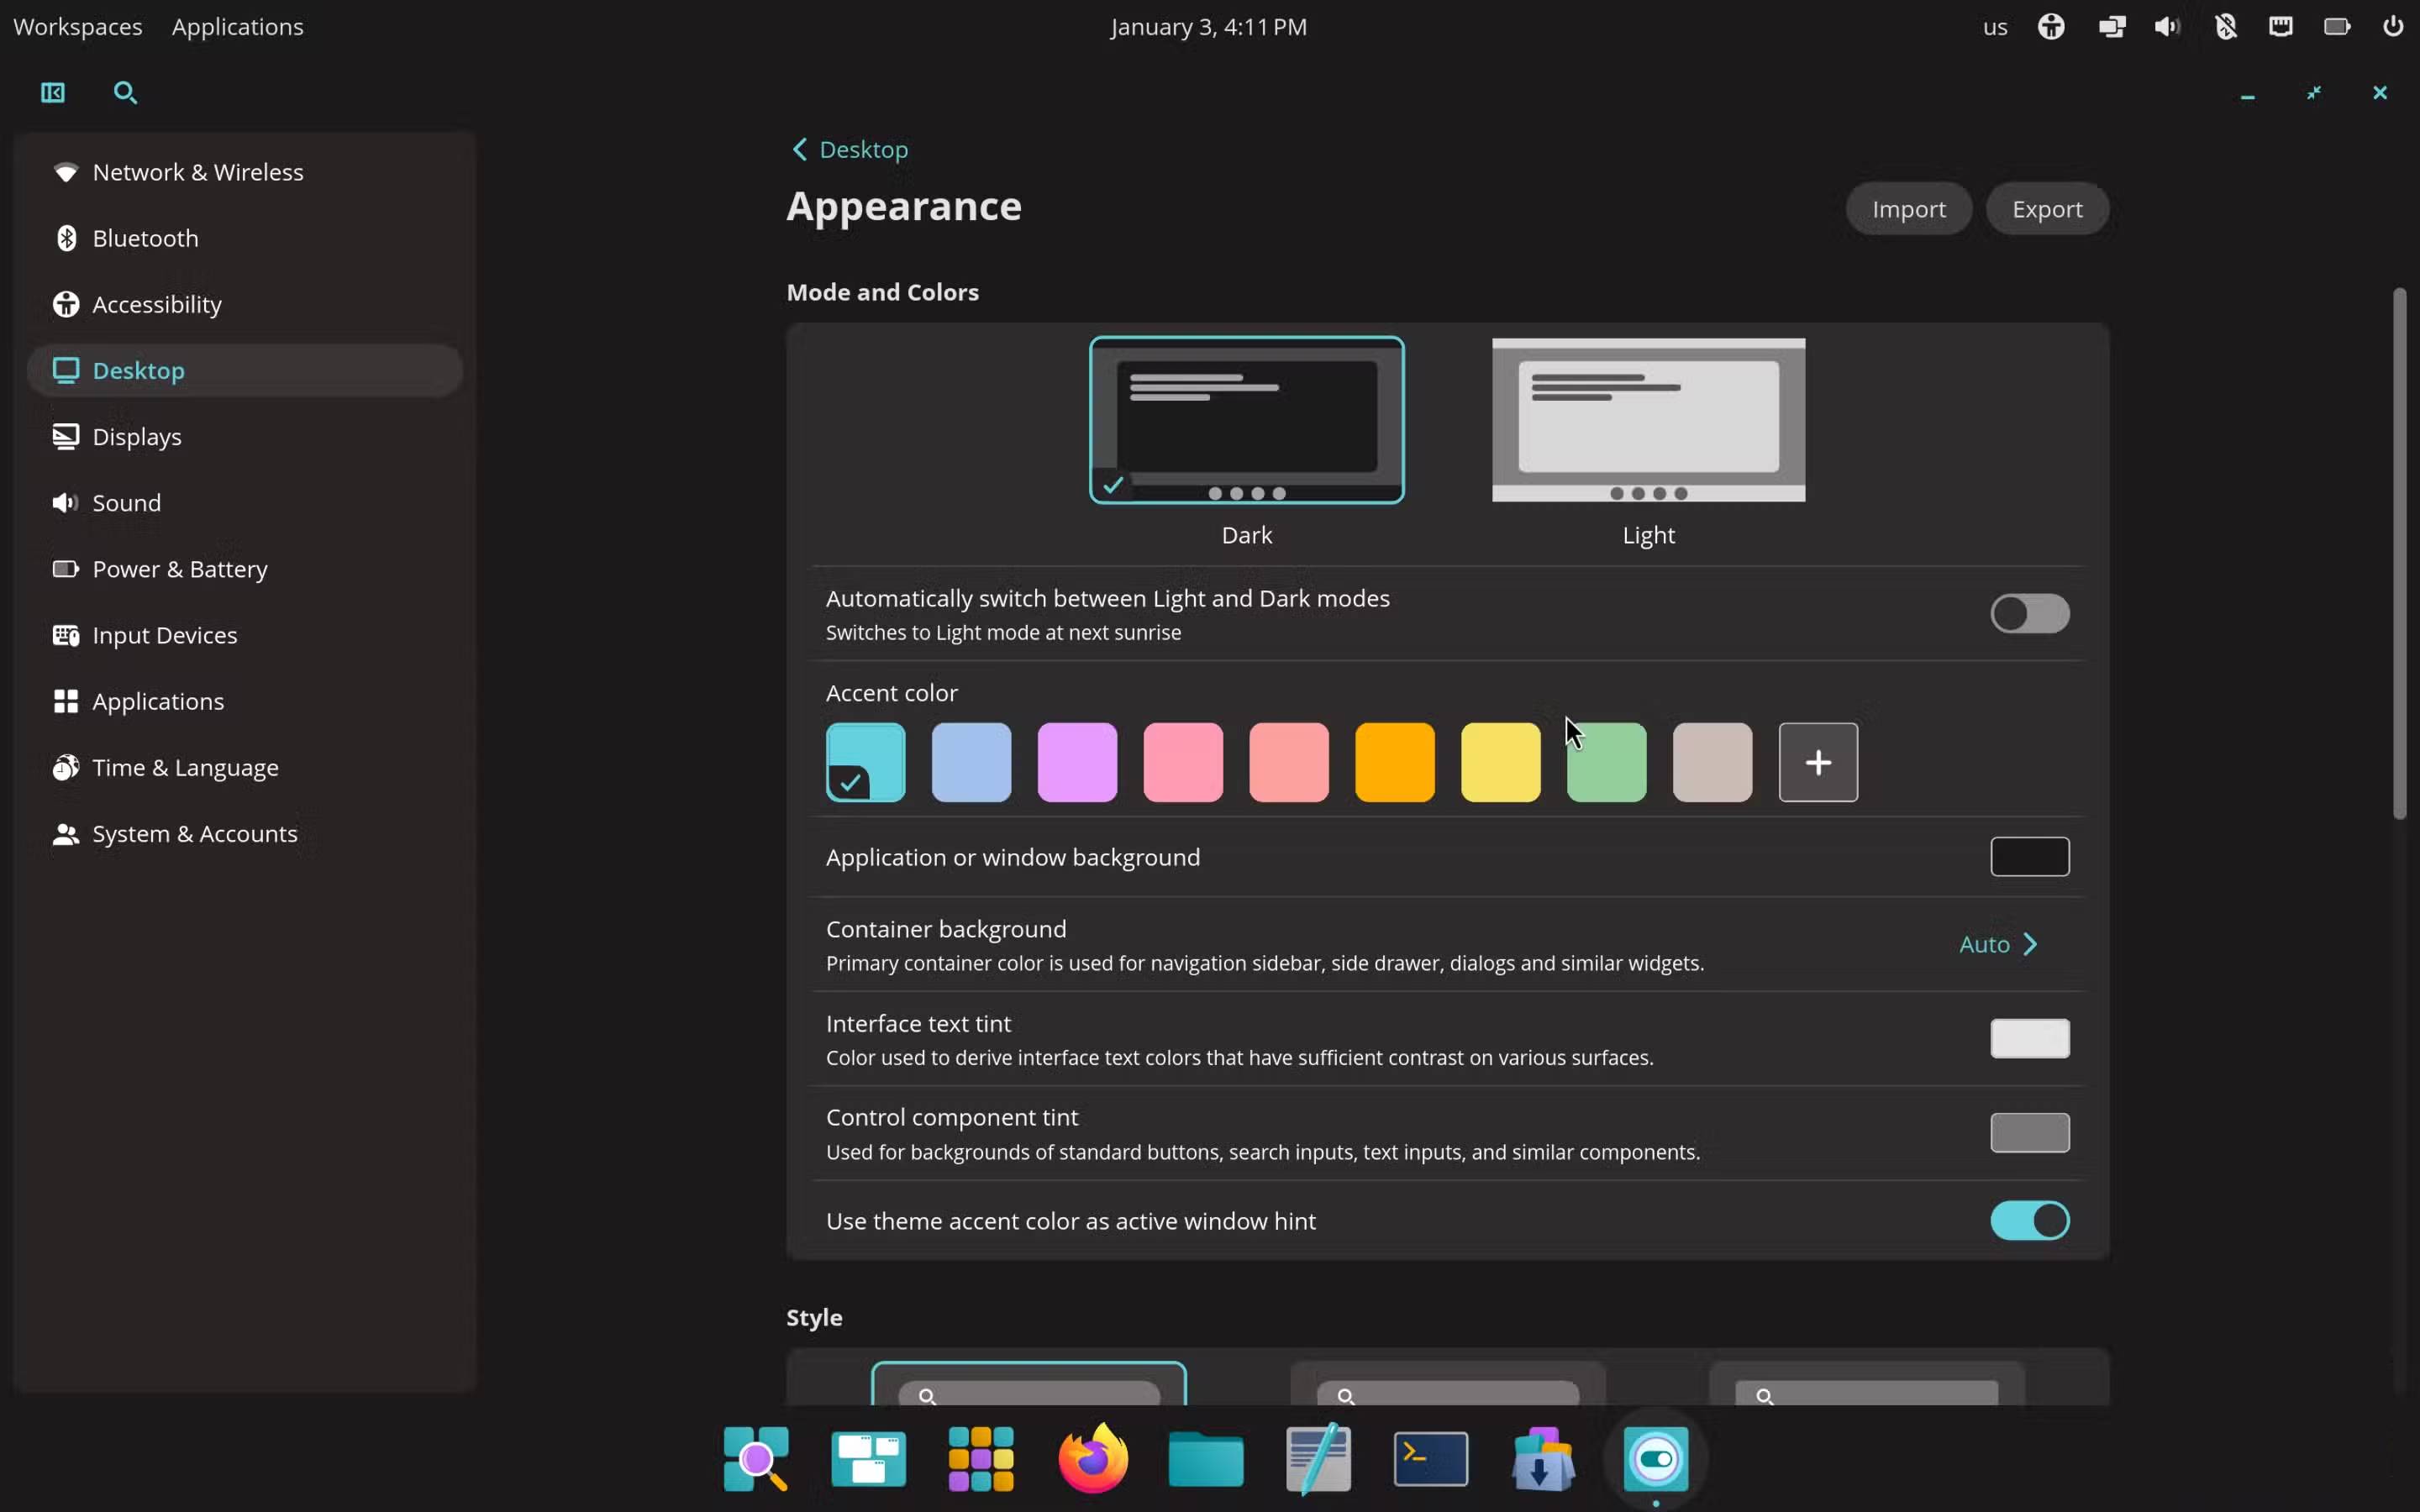Navigate back using the Desktop link

(x=850, y=149)
